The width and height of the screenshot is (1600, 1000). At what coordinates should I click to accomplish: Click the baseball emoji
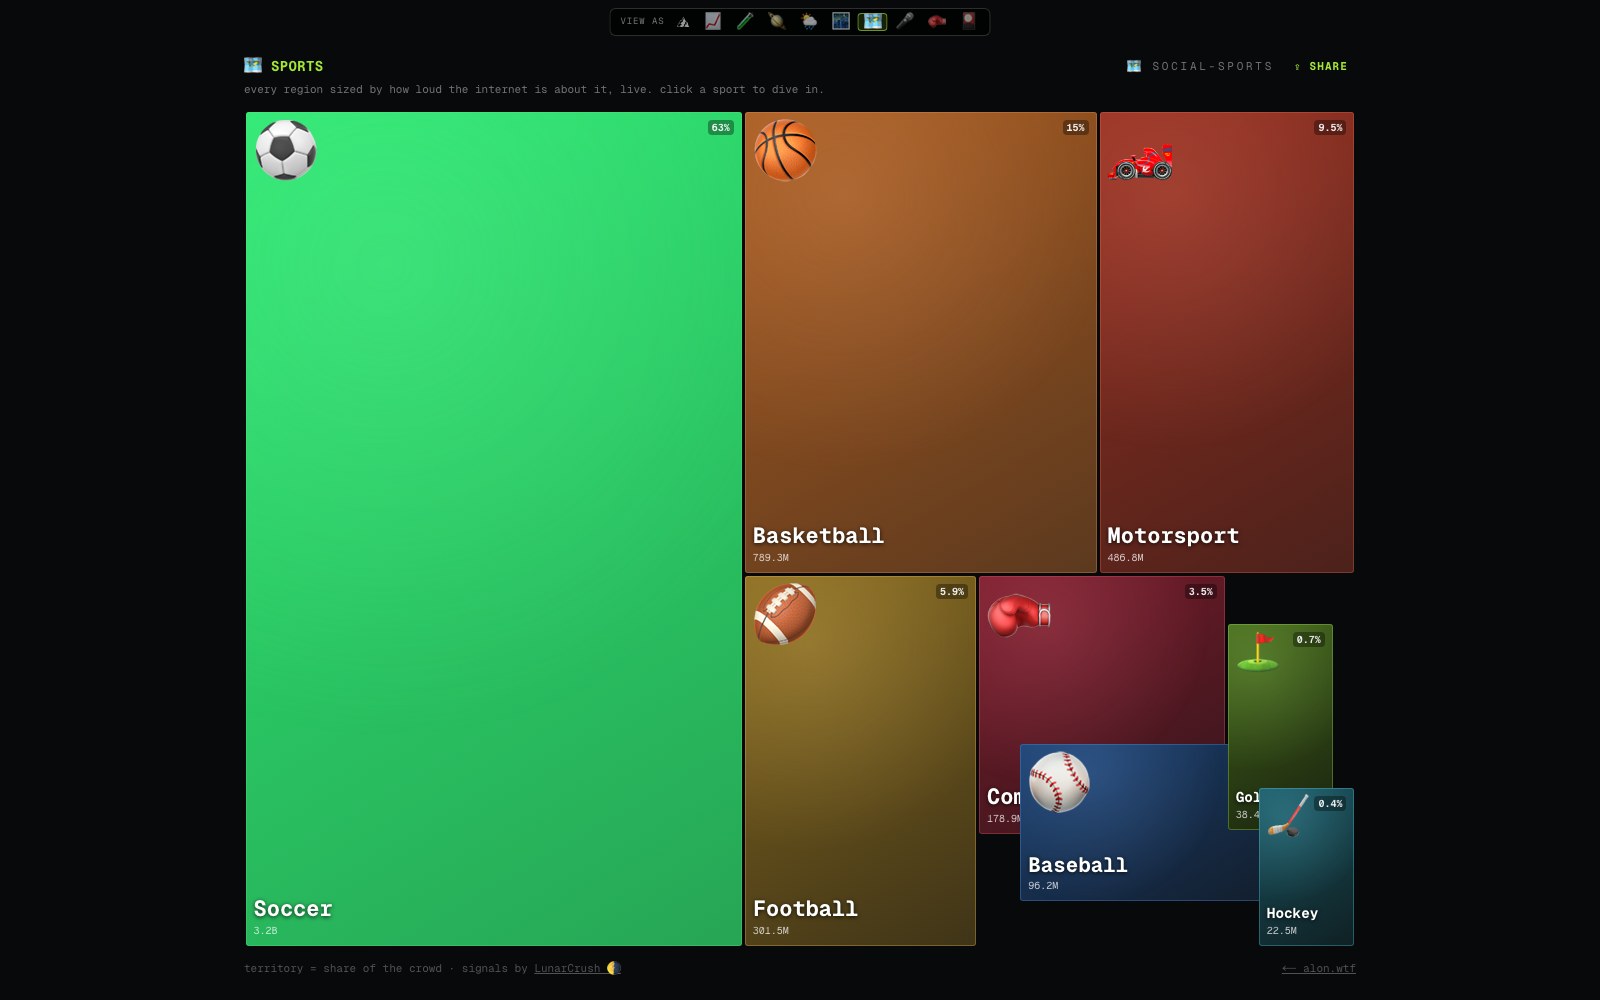(x=1059, y=782)
